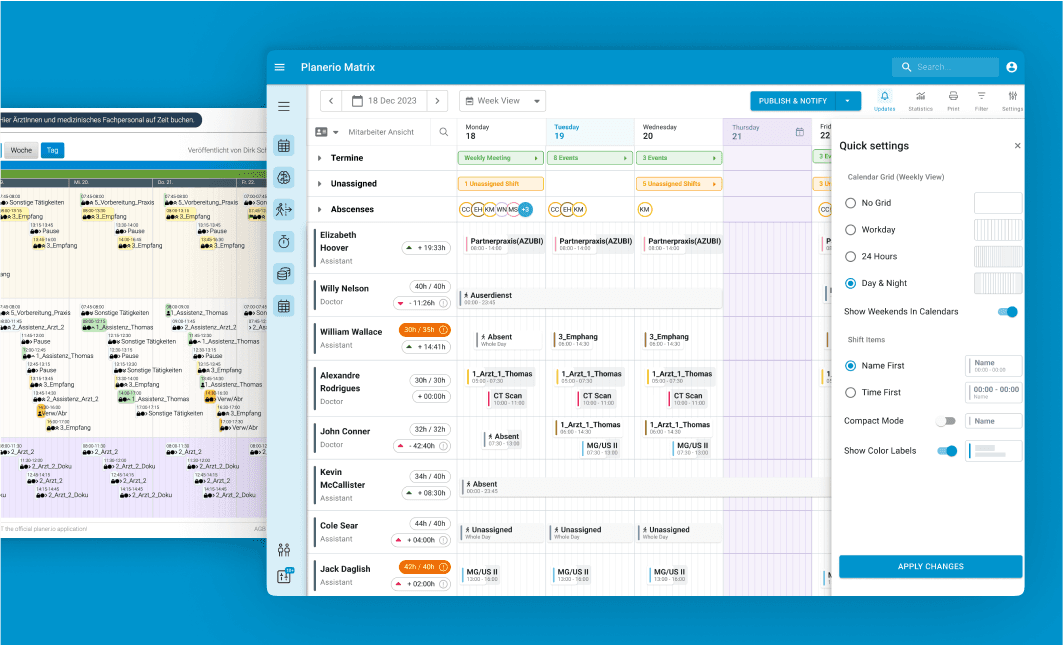The width and height of the screenshot is (1063, 645).
Task: Open the grid table sidebar icon below coins
Action: click(284, 306)
